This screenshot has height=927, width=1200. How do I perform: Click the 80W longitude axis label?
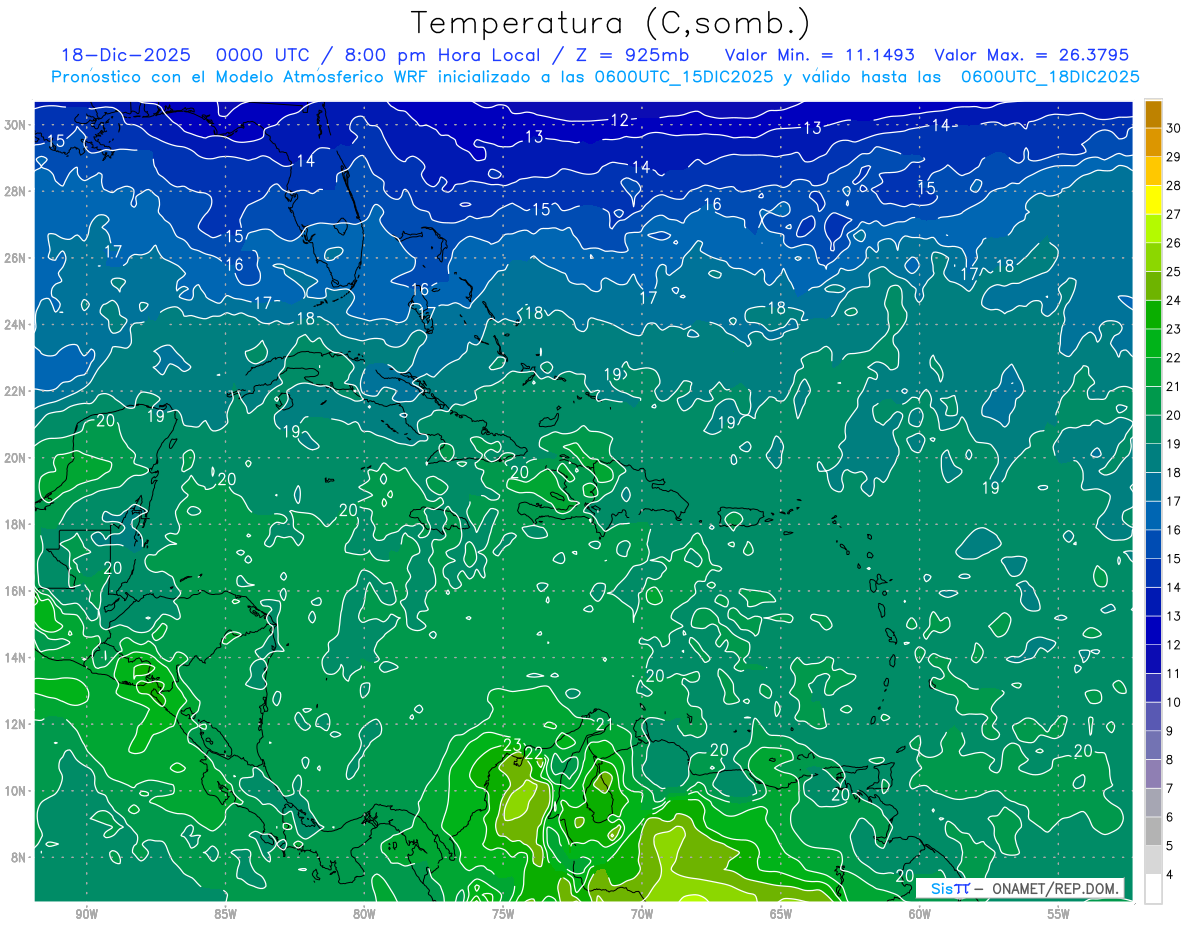pyautogui.click(x=364, y=914)
